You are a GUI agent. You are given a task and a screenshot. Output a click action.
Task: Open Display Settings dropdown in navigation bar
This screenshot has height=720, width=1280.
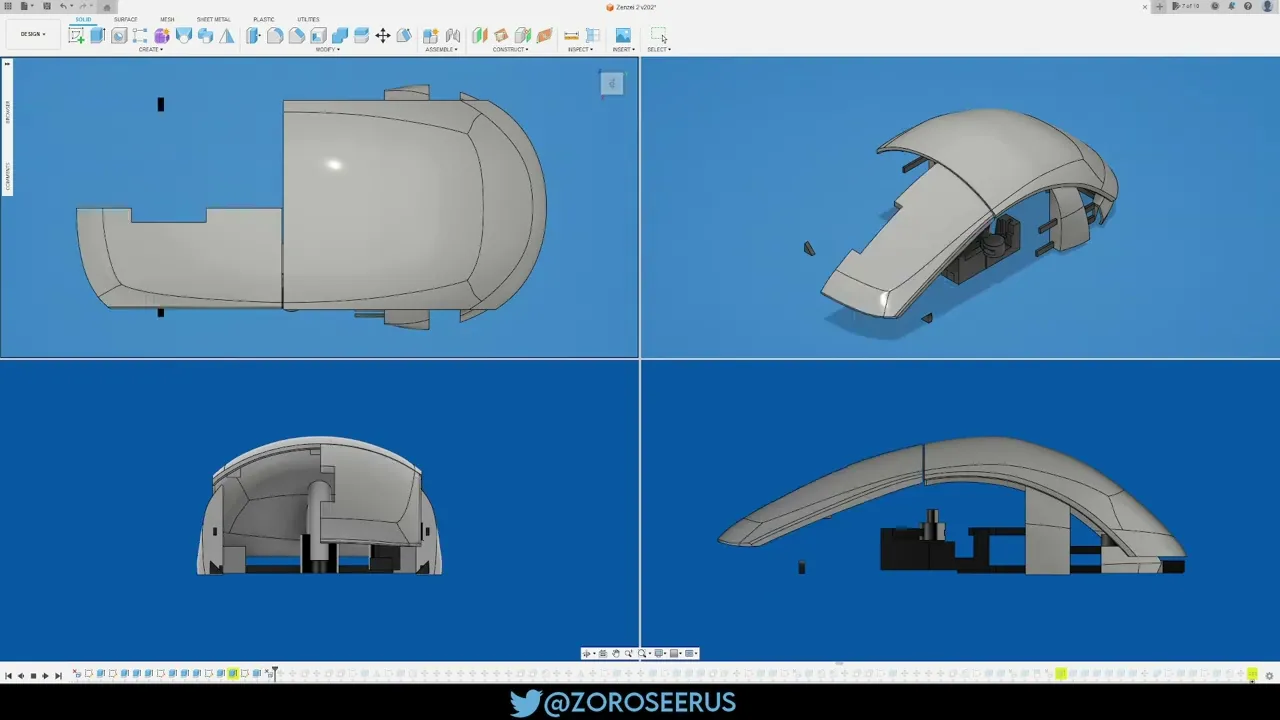coord(660,653)
